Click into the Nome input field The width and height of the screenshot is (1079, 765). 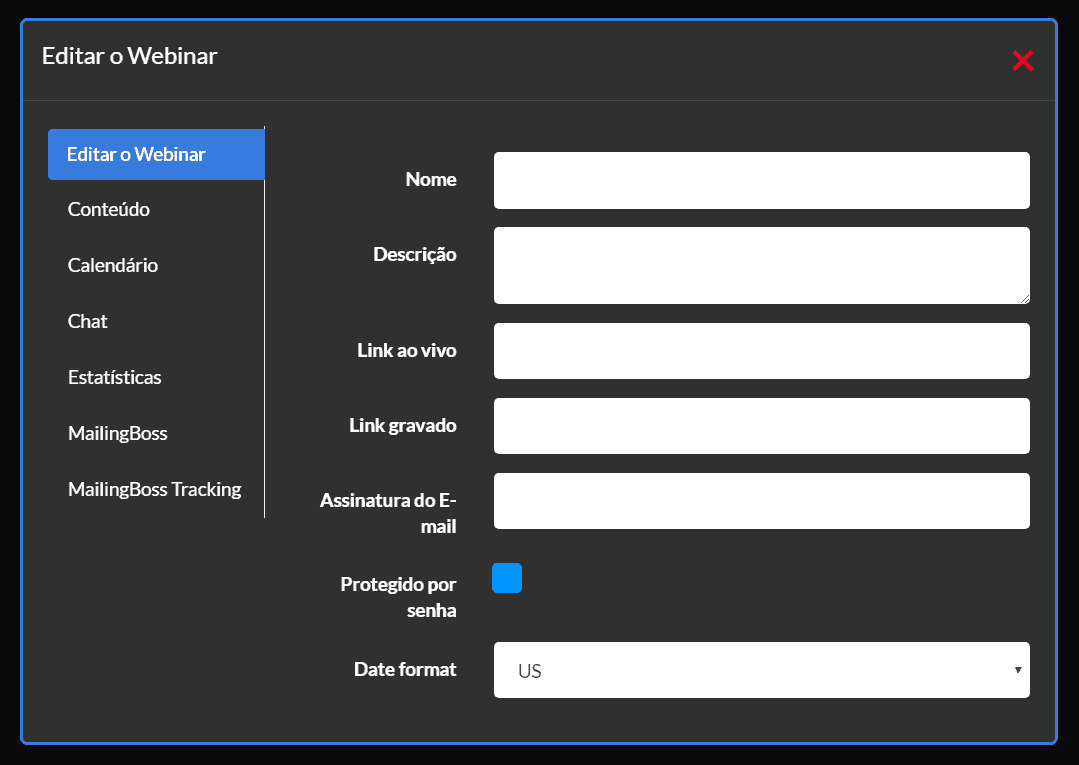761,180
